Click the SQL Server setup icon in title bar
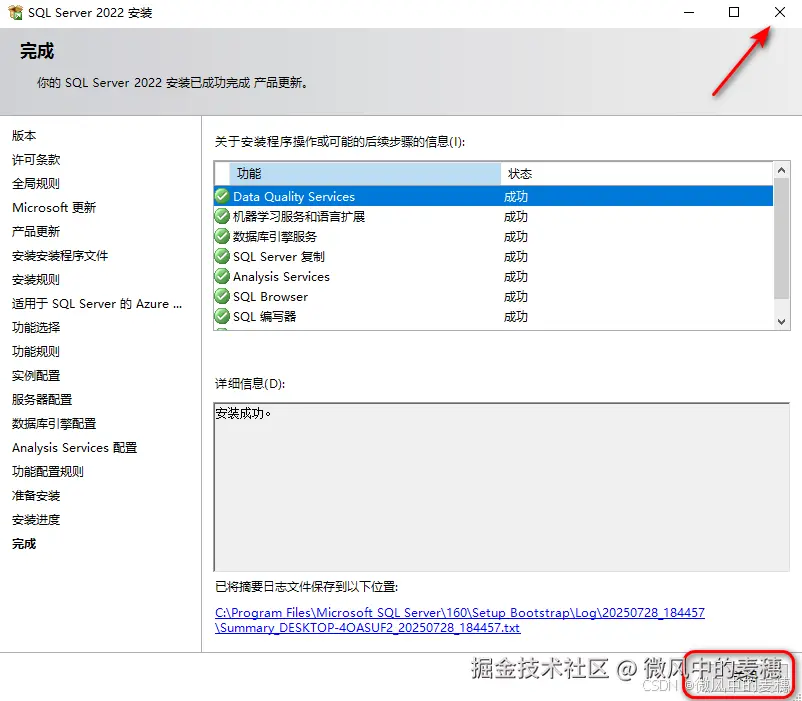 point(14,14)
